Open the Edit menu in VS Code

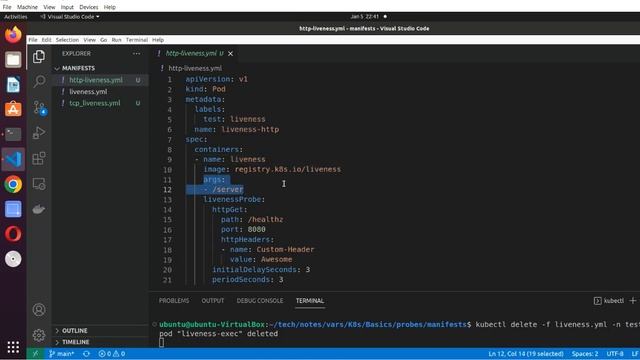(47, 40)
